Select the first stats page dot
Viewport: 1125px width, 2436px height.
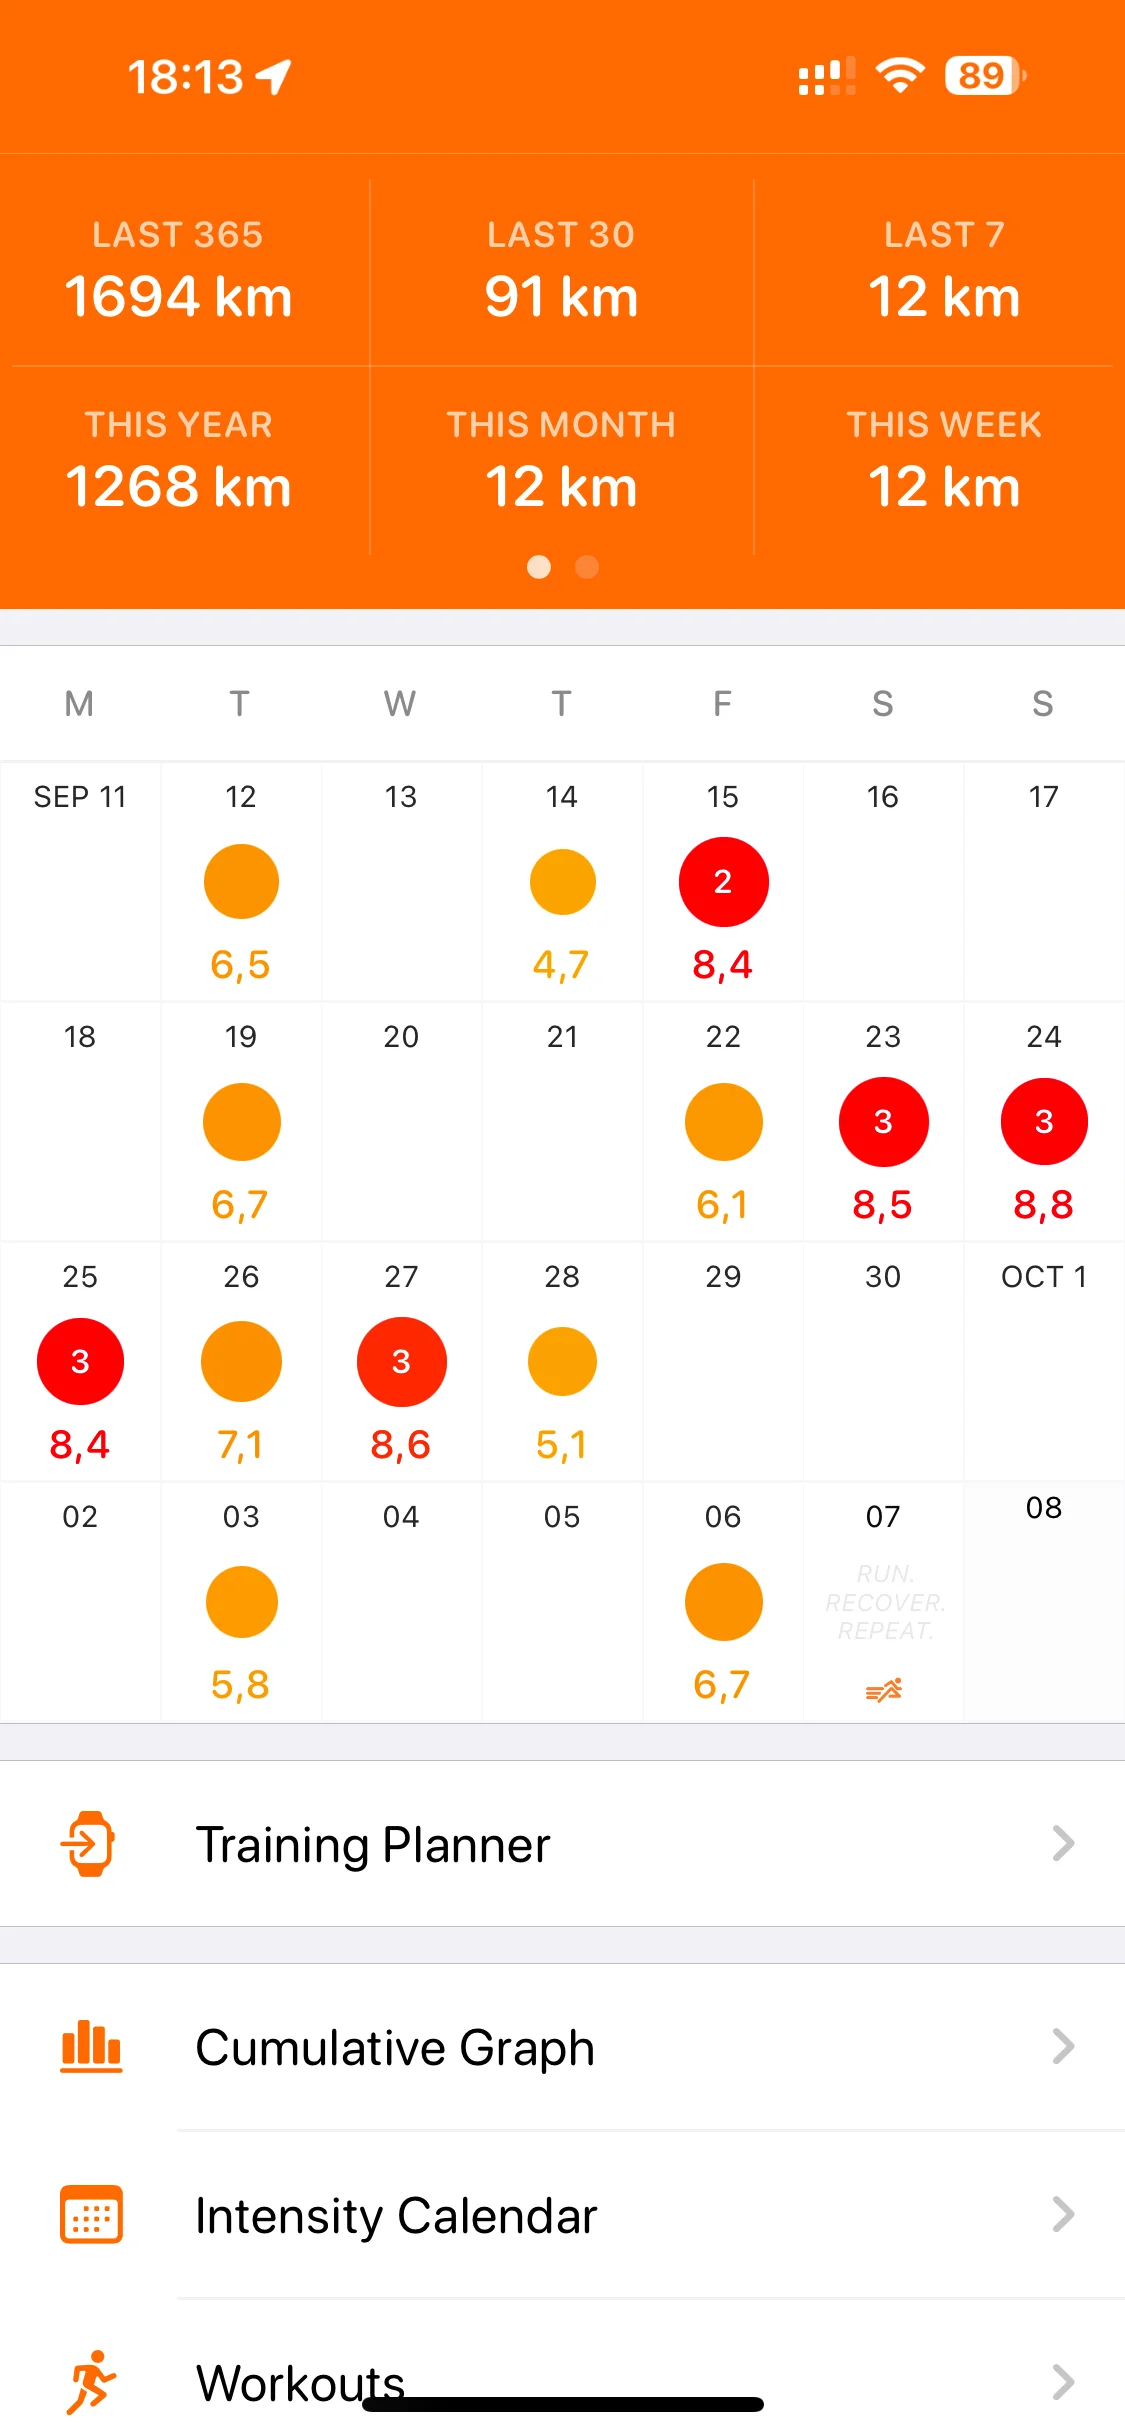pyautogui.click(x=539, y=567)
